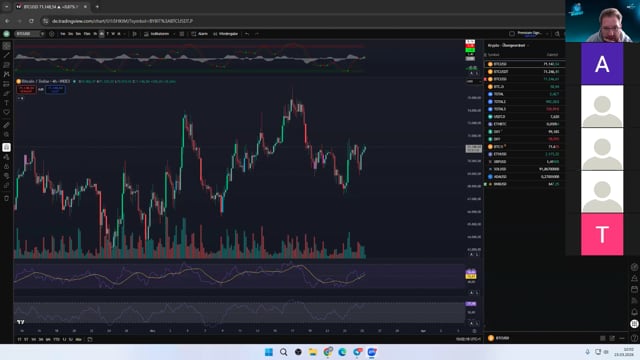Viewport: 640px width, 360px height.
Task: Open the BTCUSD symbol search box
Action: point(29,34)
